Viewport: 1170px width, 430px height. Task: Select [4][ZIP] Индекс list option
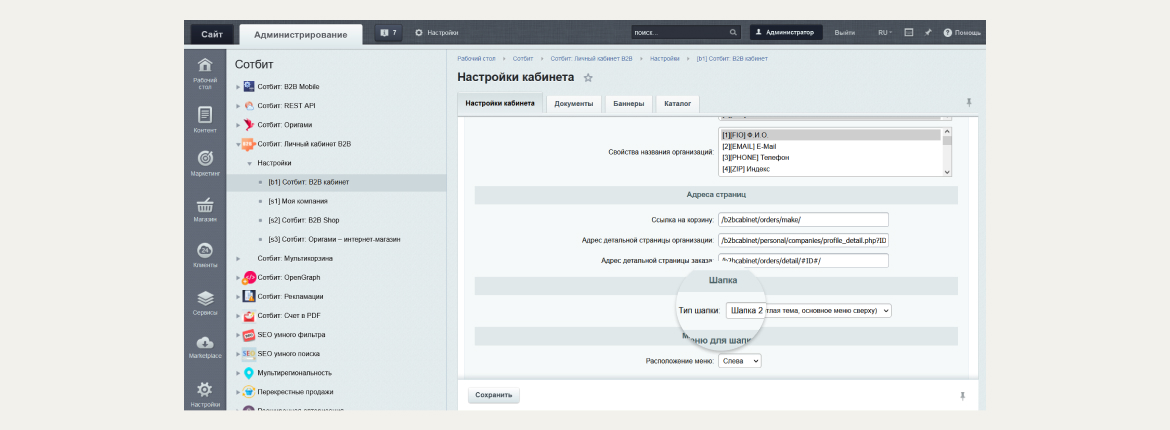point(830,169)
